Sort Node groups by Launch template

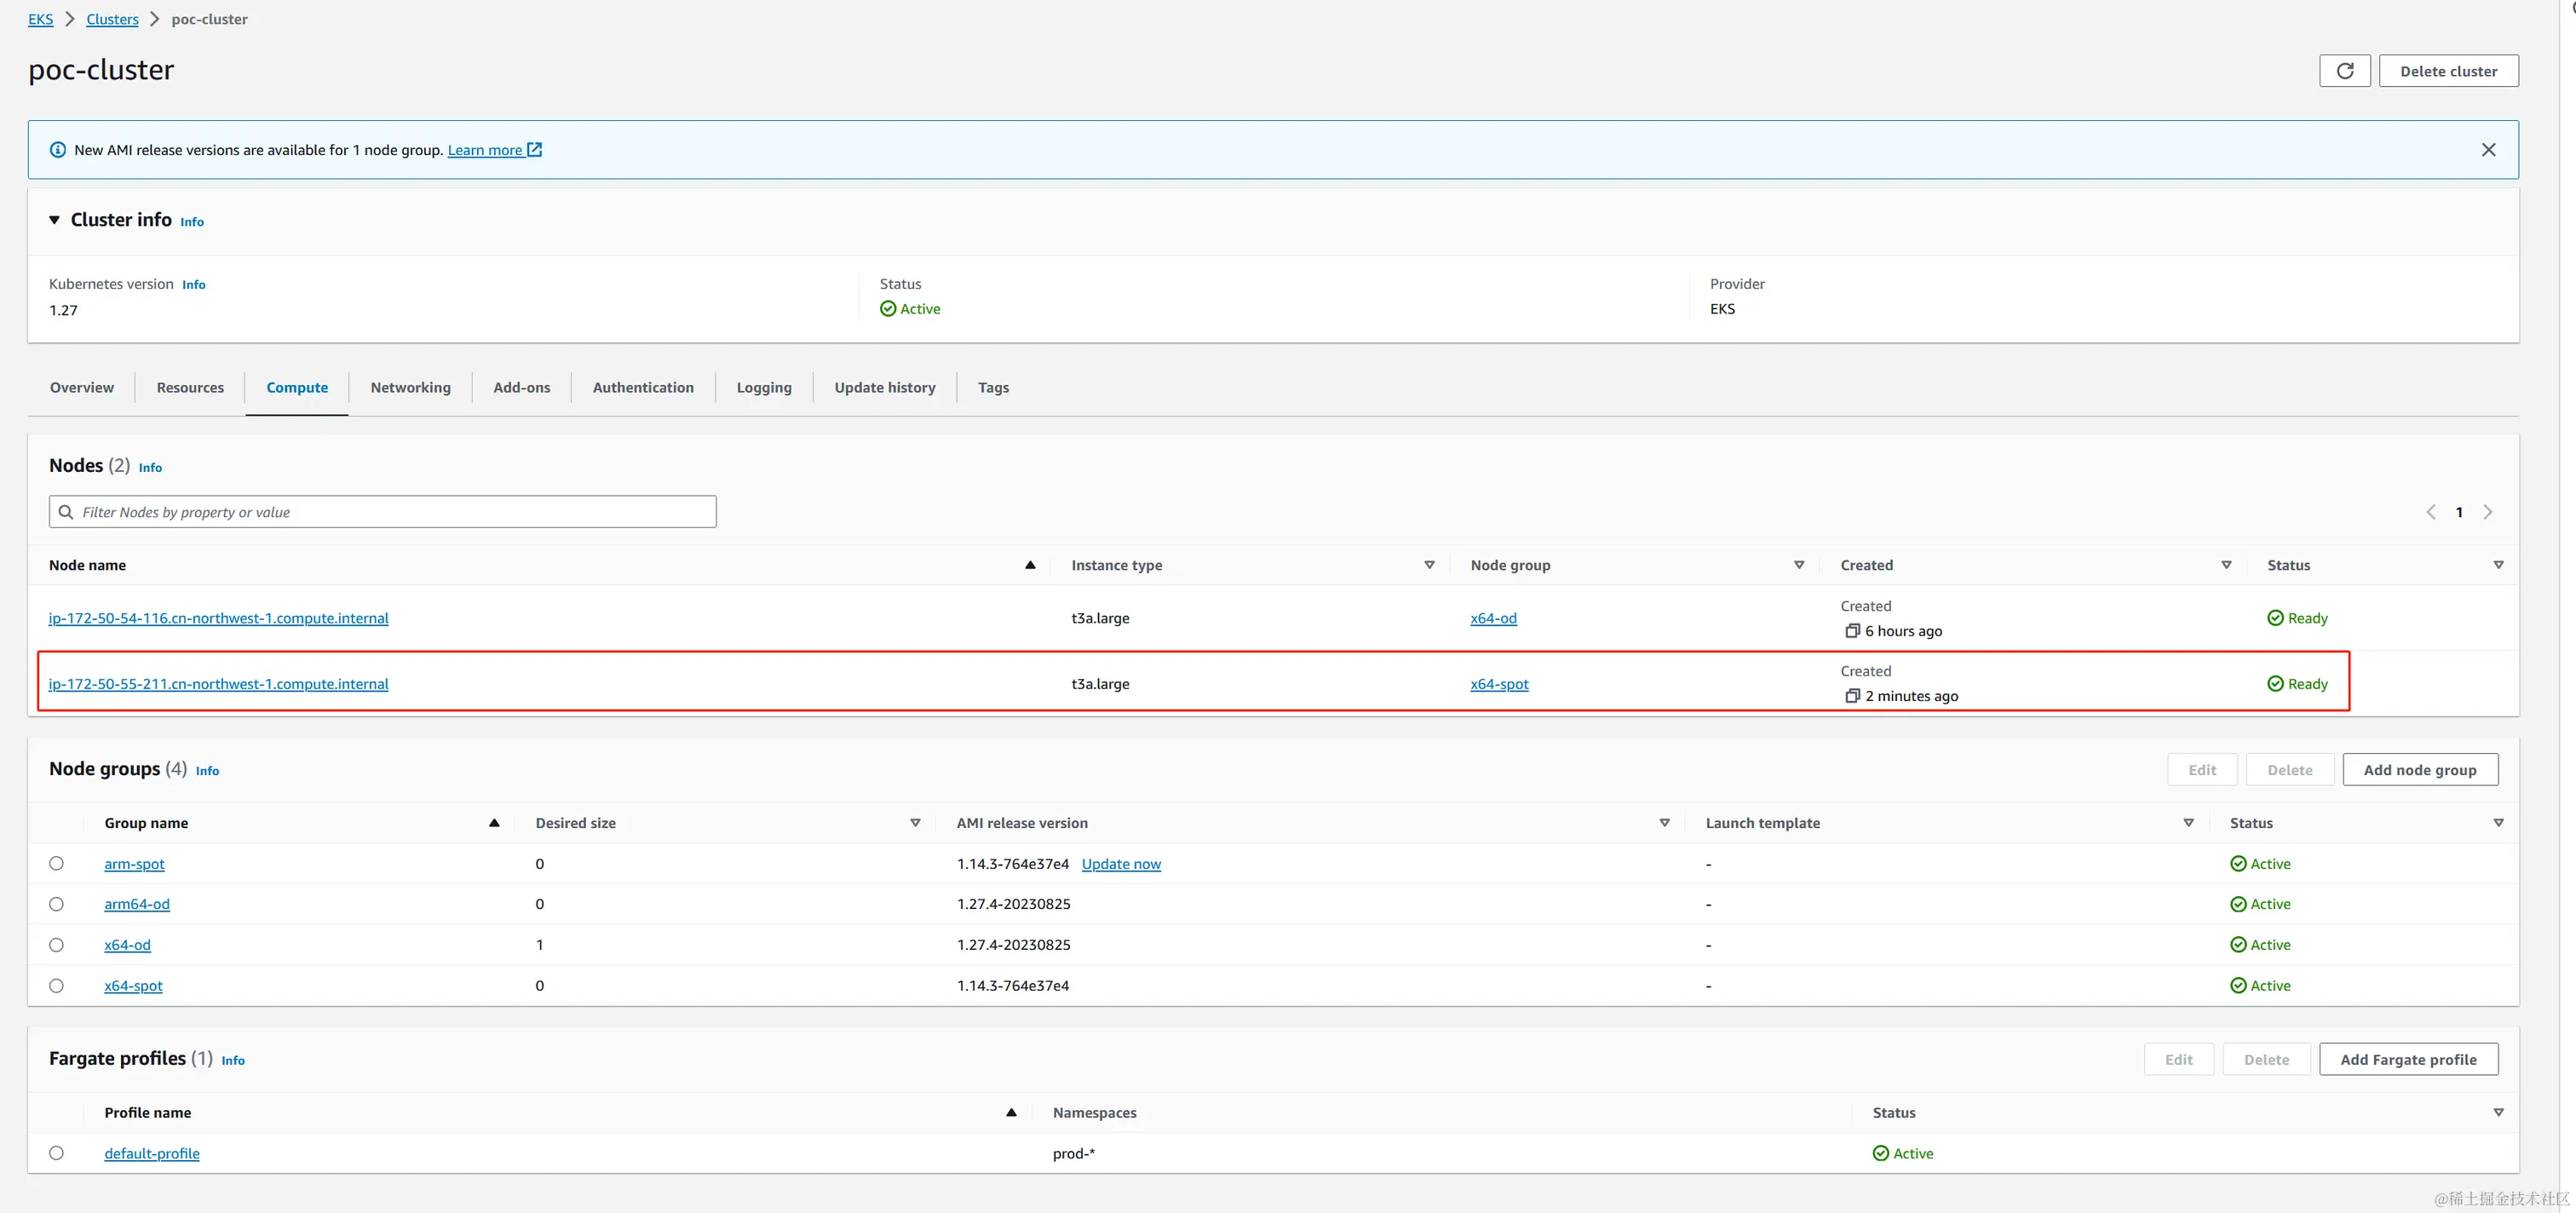pos(2188,823)
